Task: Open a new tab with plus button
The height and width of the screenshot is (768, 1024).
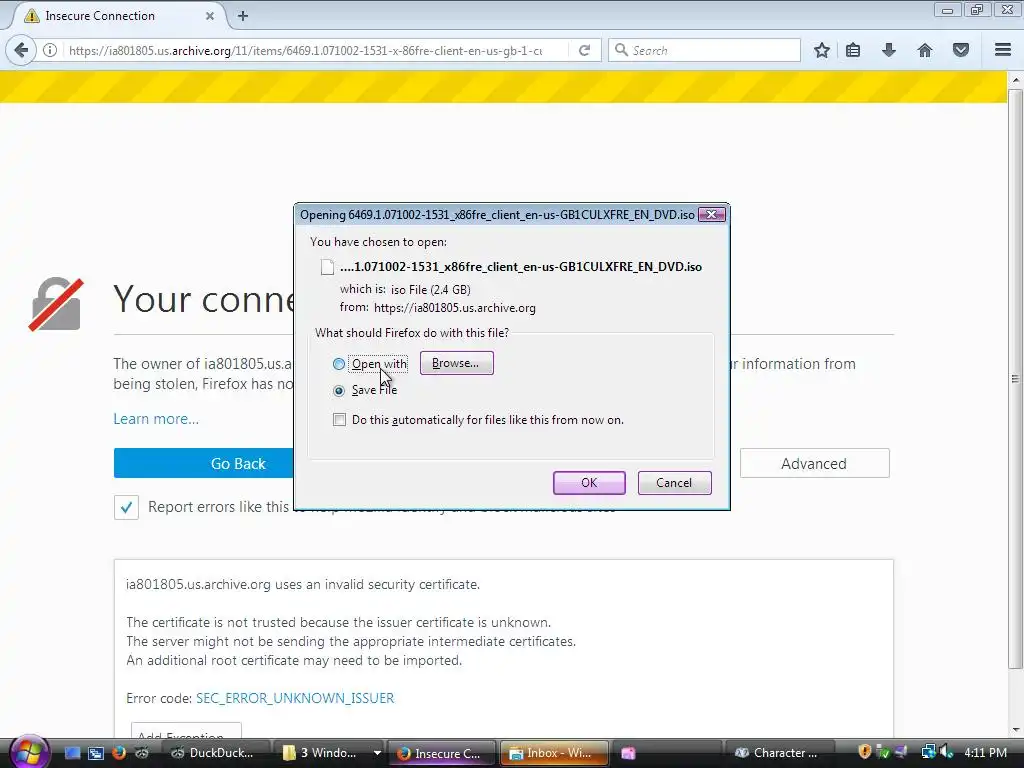Action: (x=243, y=16)
